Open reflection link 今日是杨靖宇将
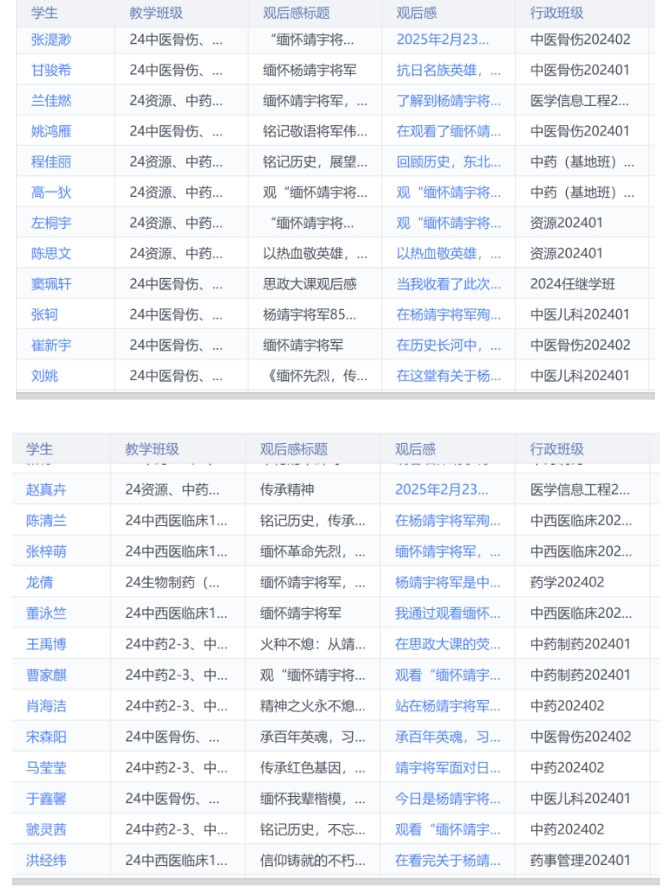 point(447,798)
